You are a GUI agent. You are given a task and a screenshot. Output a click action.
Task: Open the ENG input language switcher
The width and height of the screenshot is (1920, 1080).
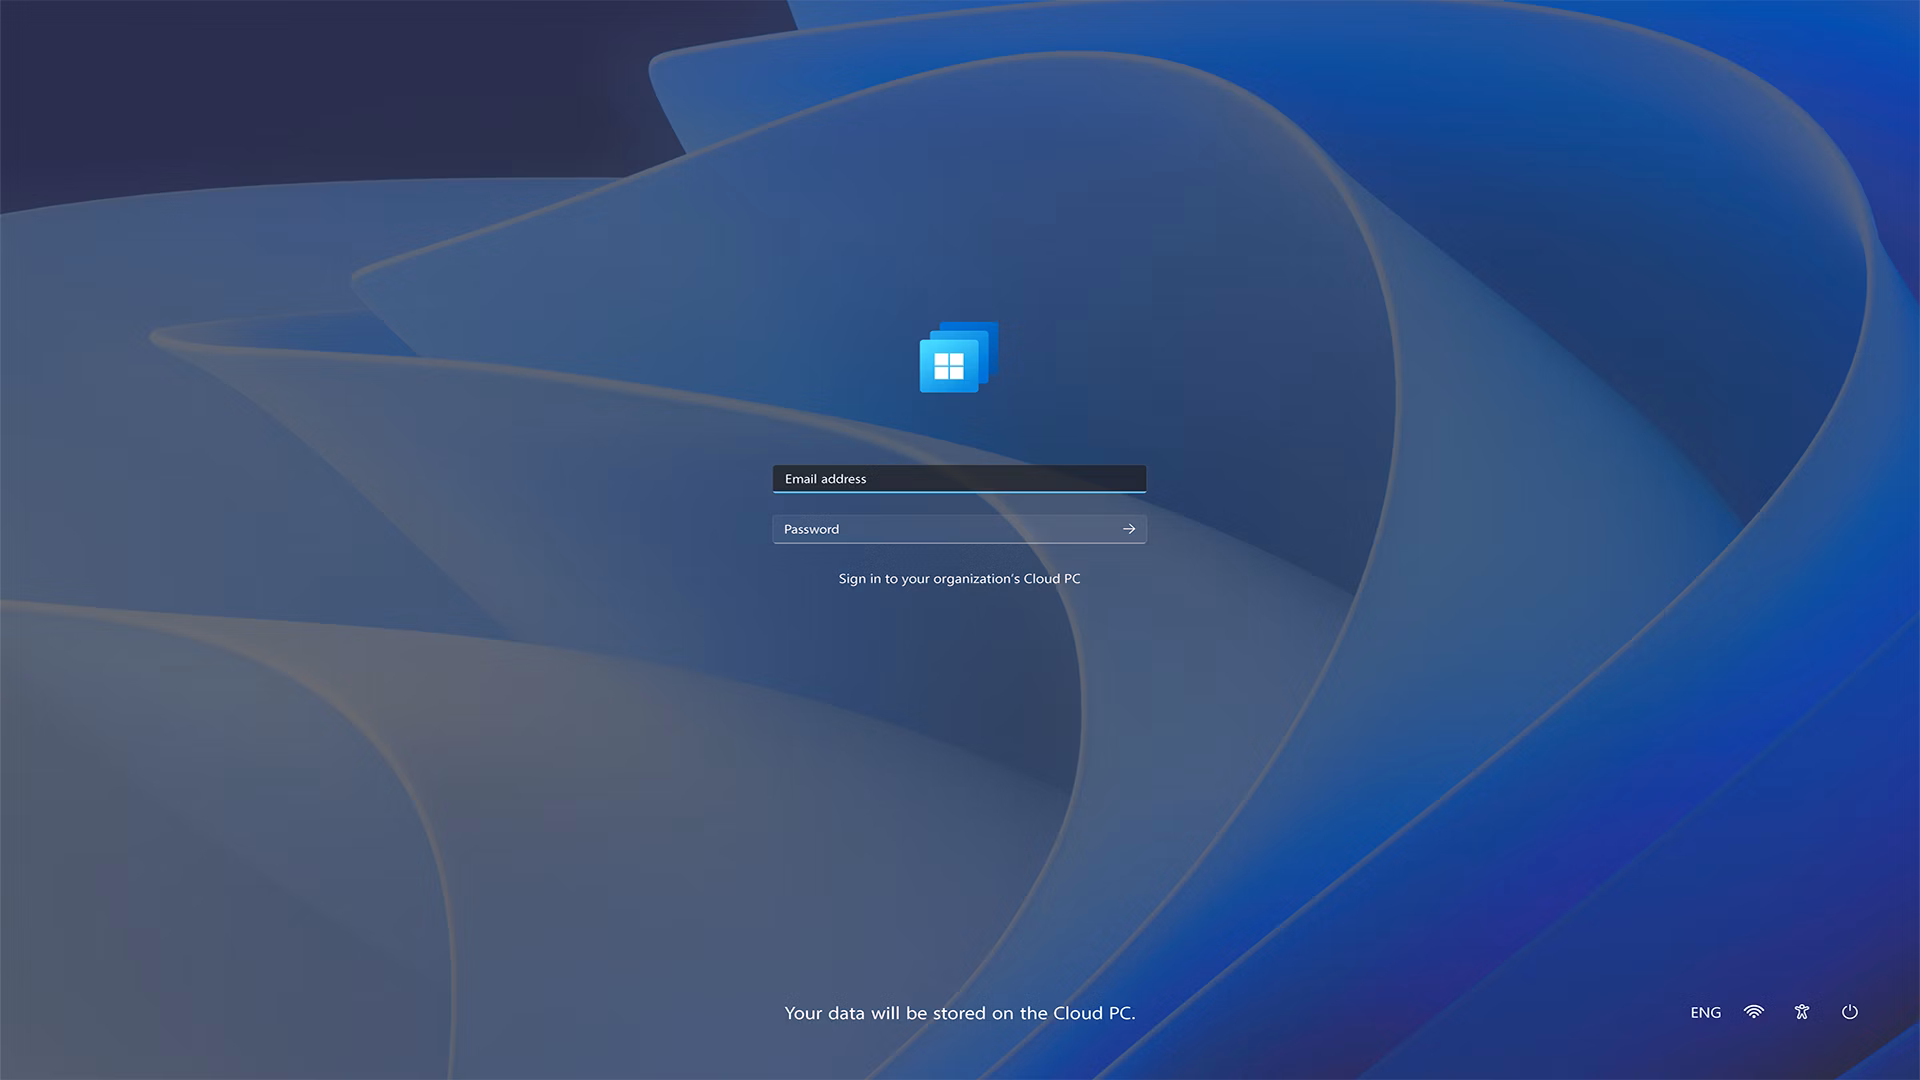point(1705,1013)
